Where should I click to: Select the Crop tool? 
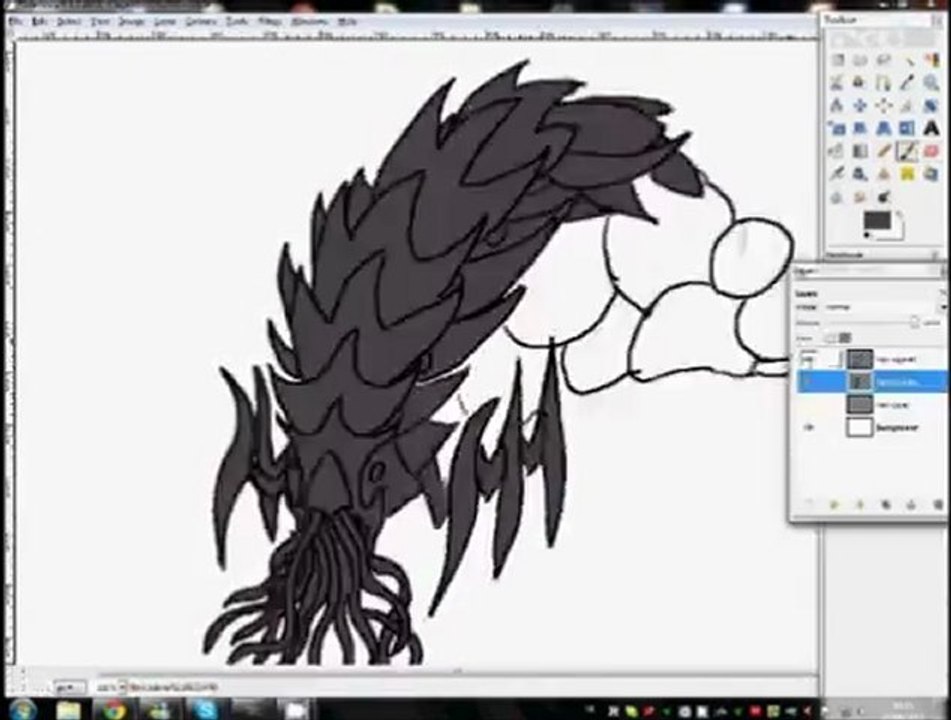(908, 106)
